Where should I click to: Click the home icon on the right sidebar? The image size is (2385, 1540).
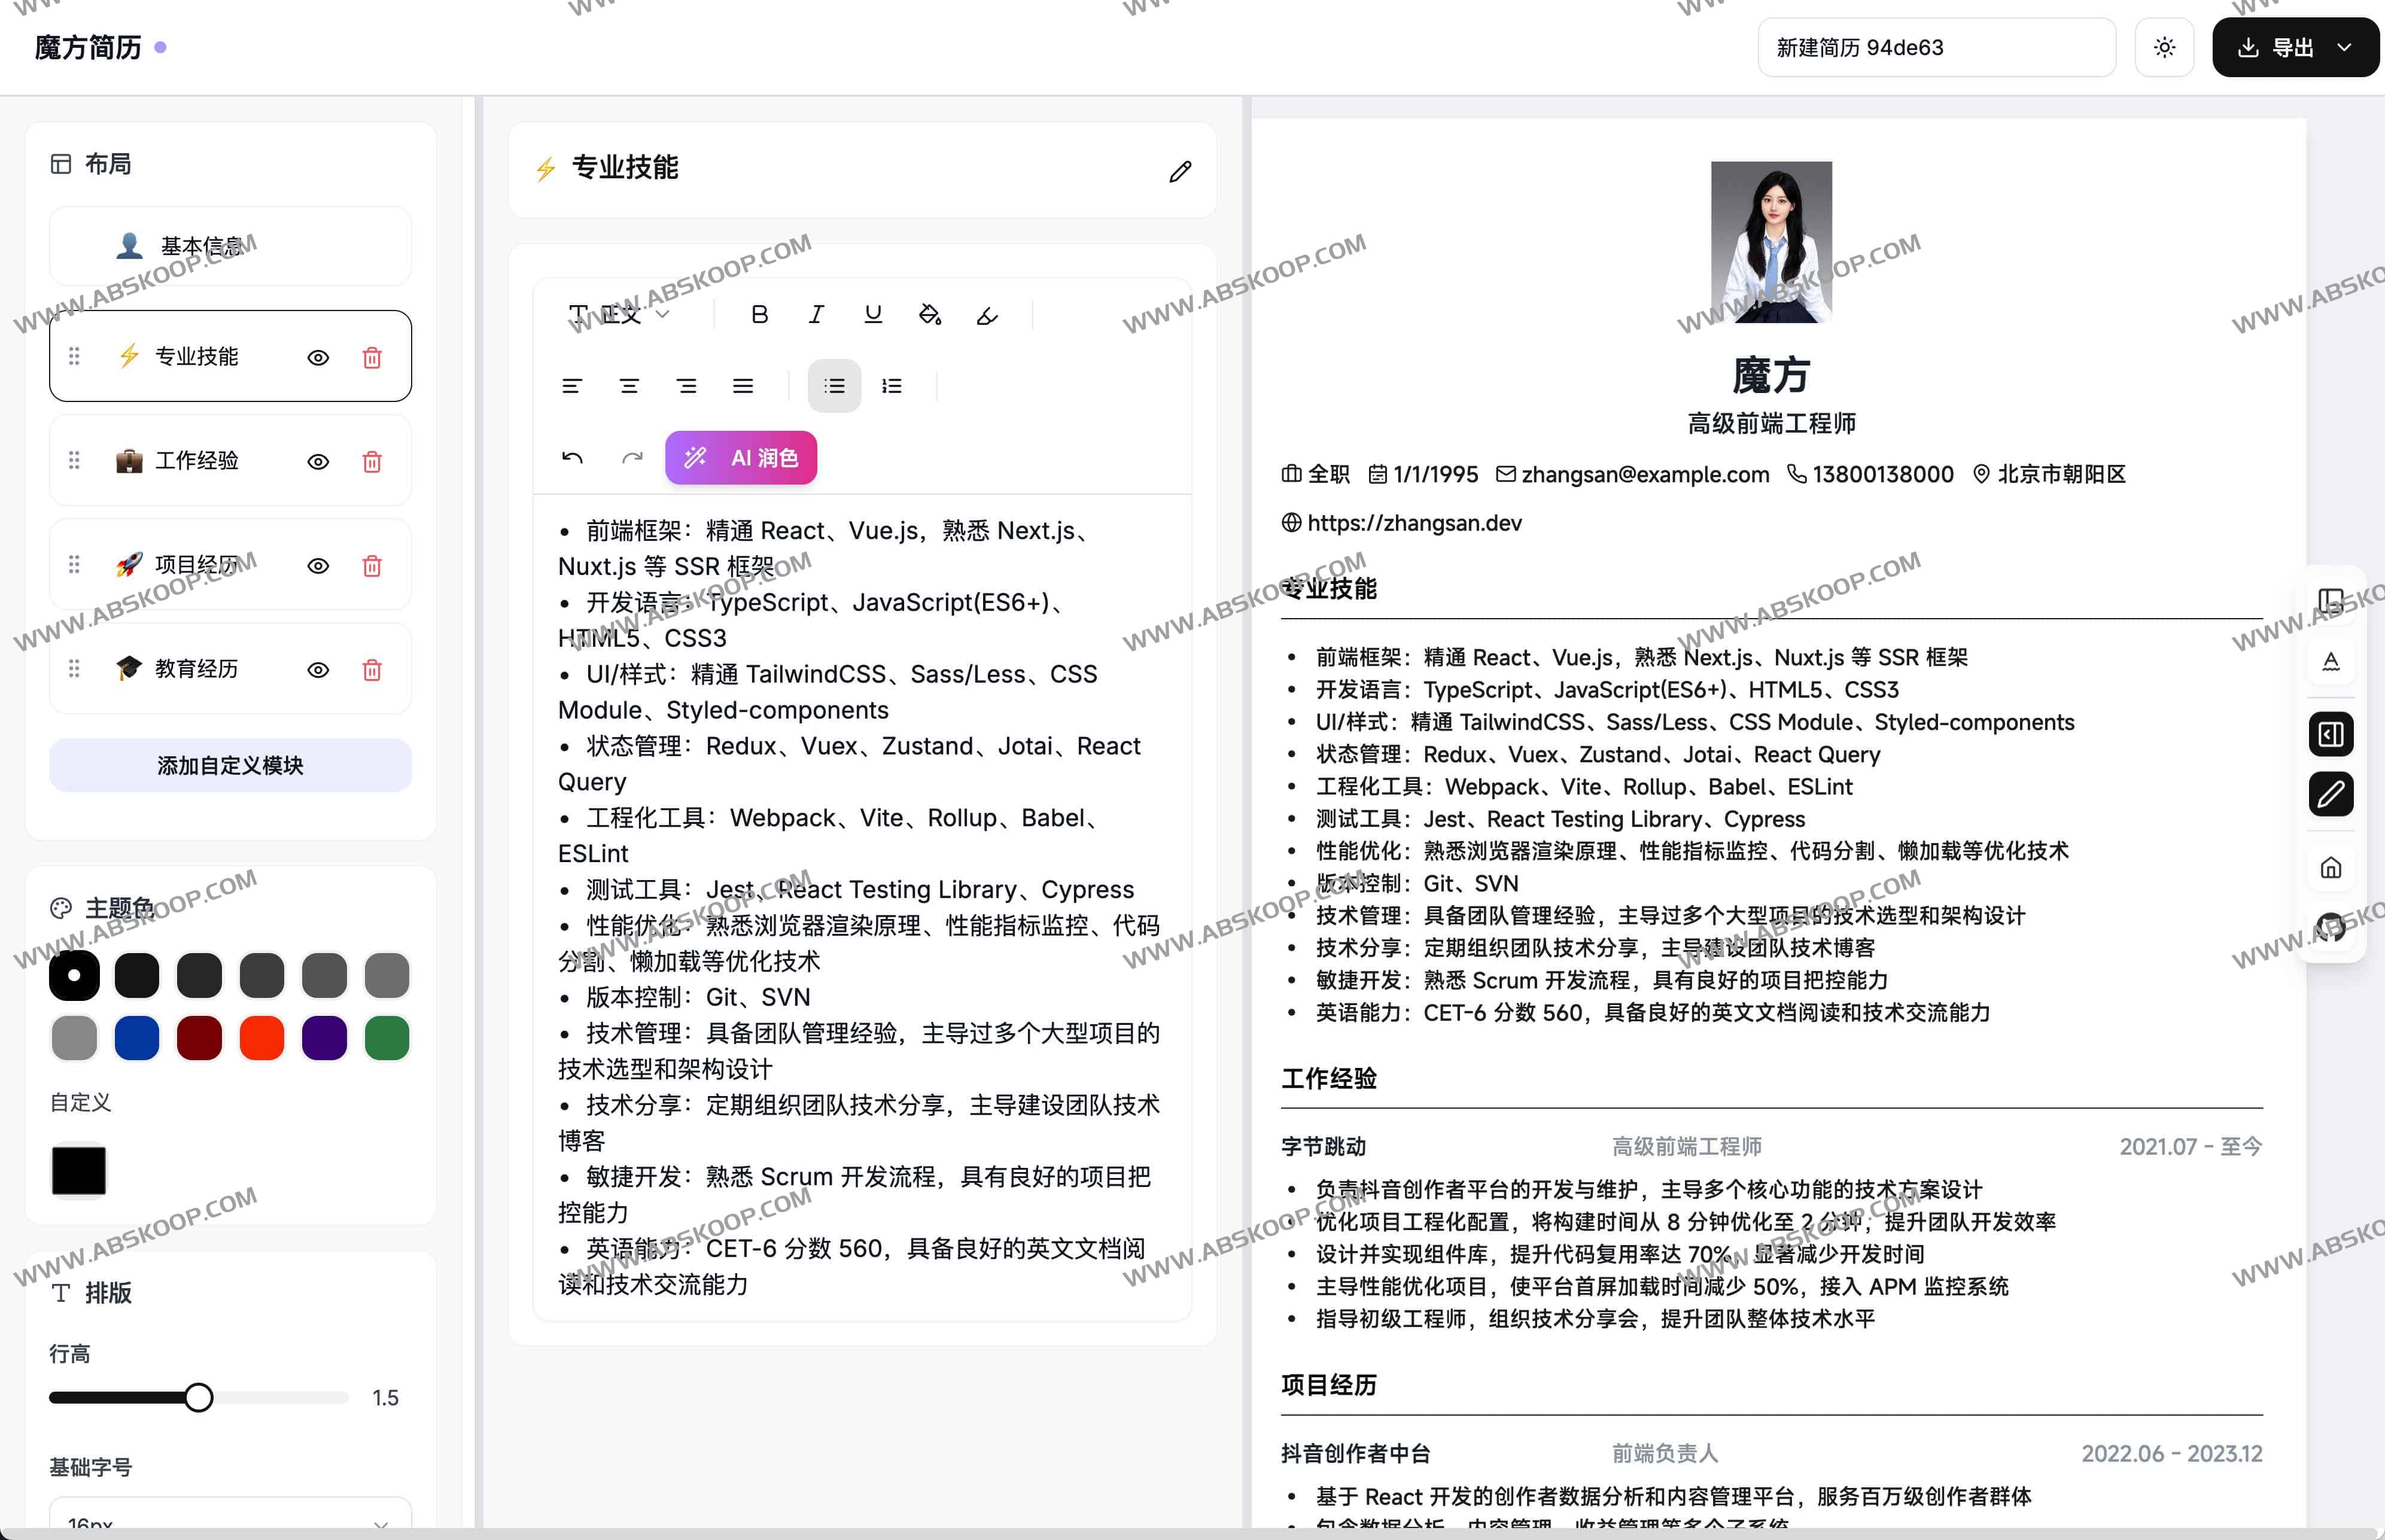[x=2331, y=867]
